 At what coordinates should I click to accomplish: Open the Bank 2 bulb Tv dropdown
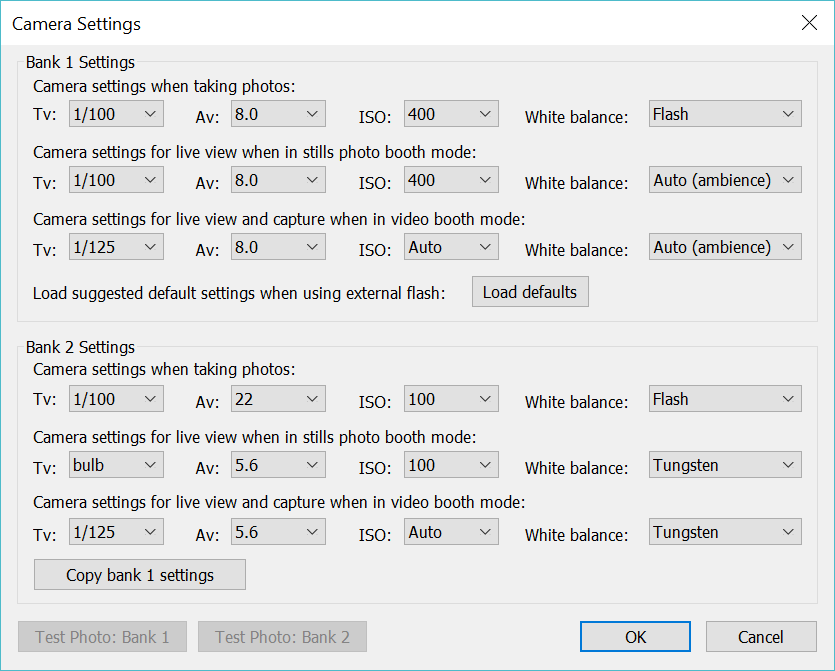click(x=115, y=464)
